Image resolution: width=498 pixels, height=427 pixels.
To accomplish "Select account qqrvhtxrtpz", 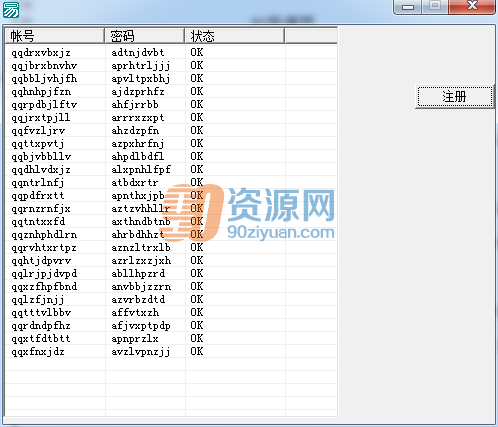I will [44, 248].
